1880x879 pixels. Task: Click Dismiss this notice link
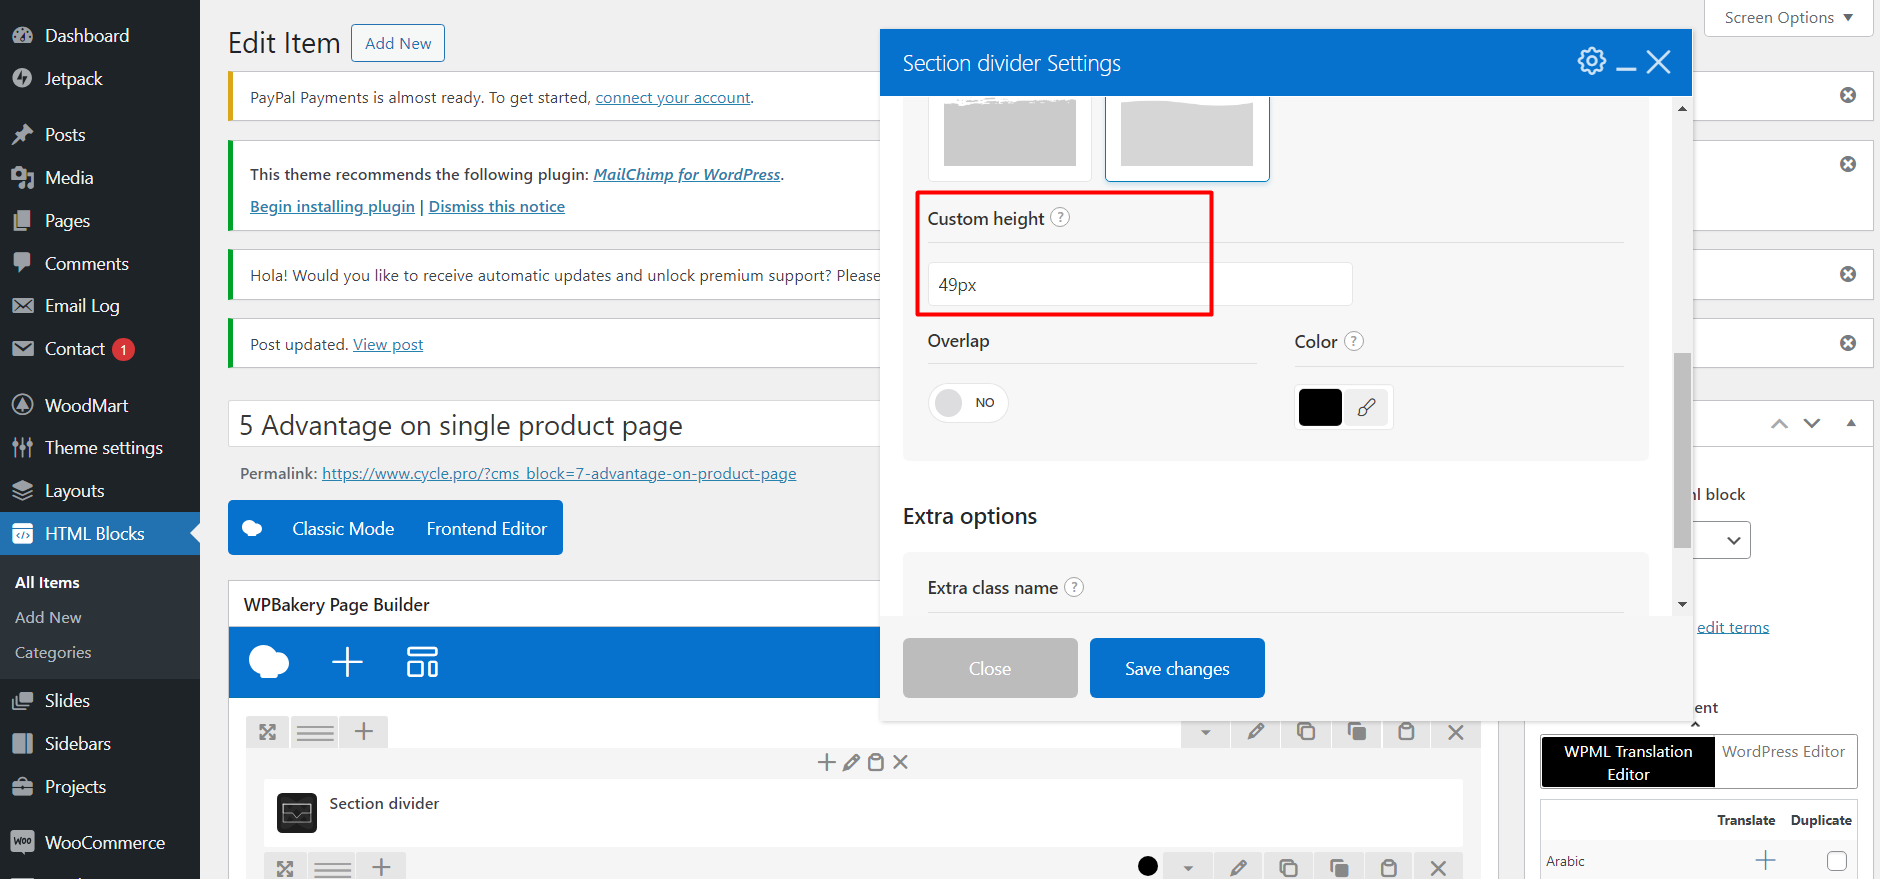tap(497, 206)
